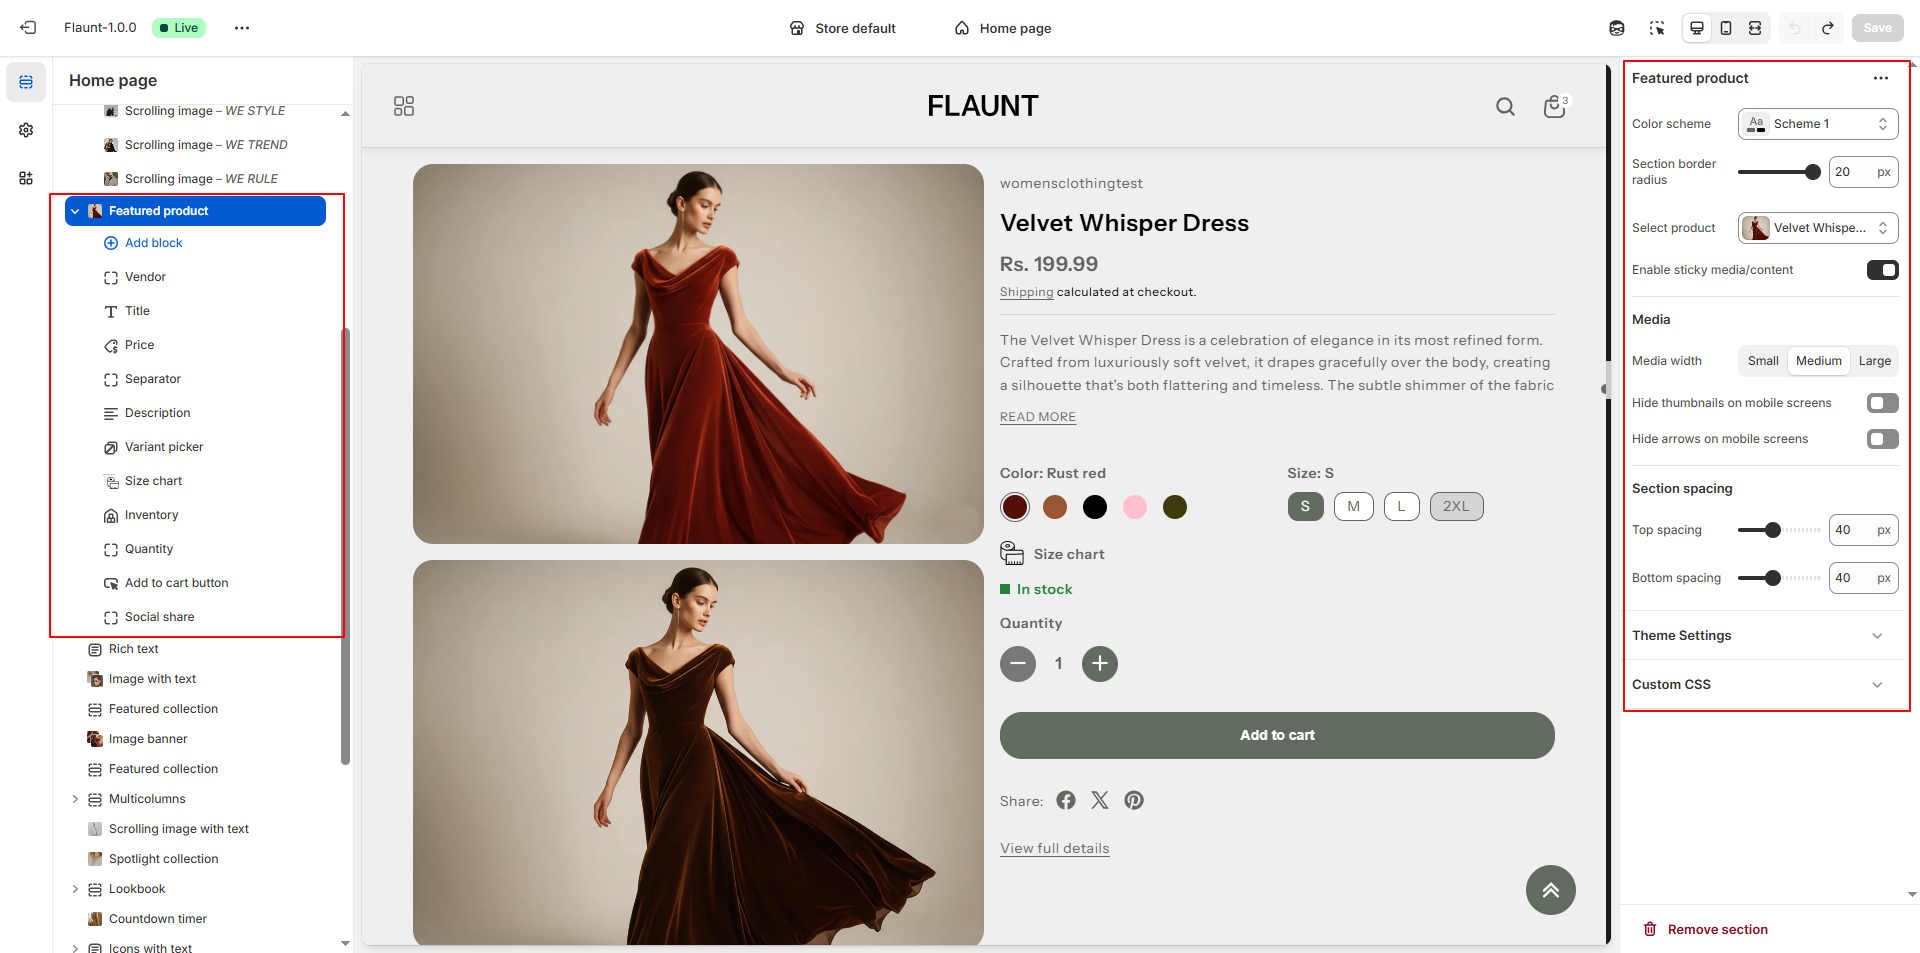Image resolution: width=1920 pixels, height=953 pixels.
Task: Open the shopping cart bag icon
Action: tap(1555, 106)
